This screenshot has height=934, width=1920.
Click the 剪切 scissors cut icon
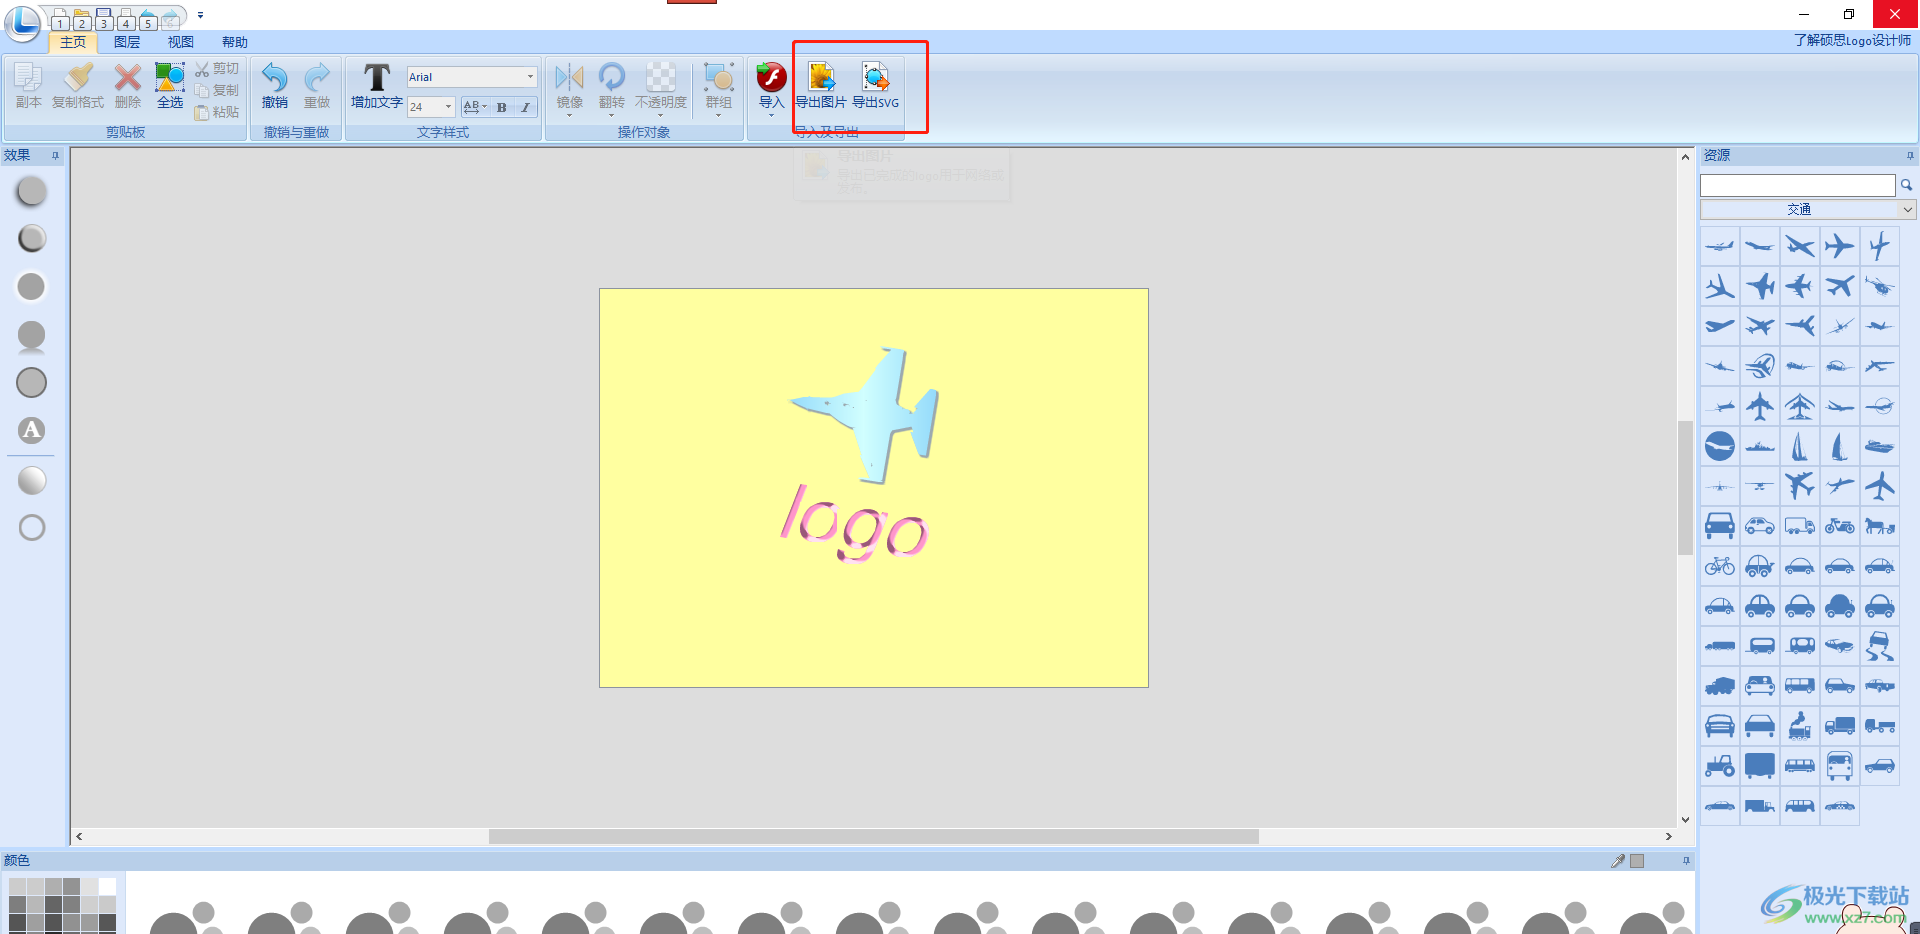202,69
